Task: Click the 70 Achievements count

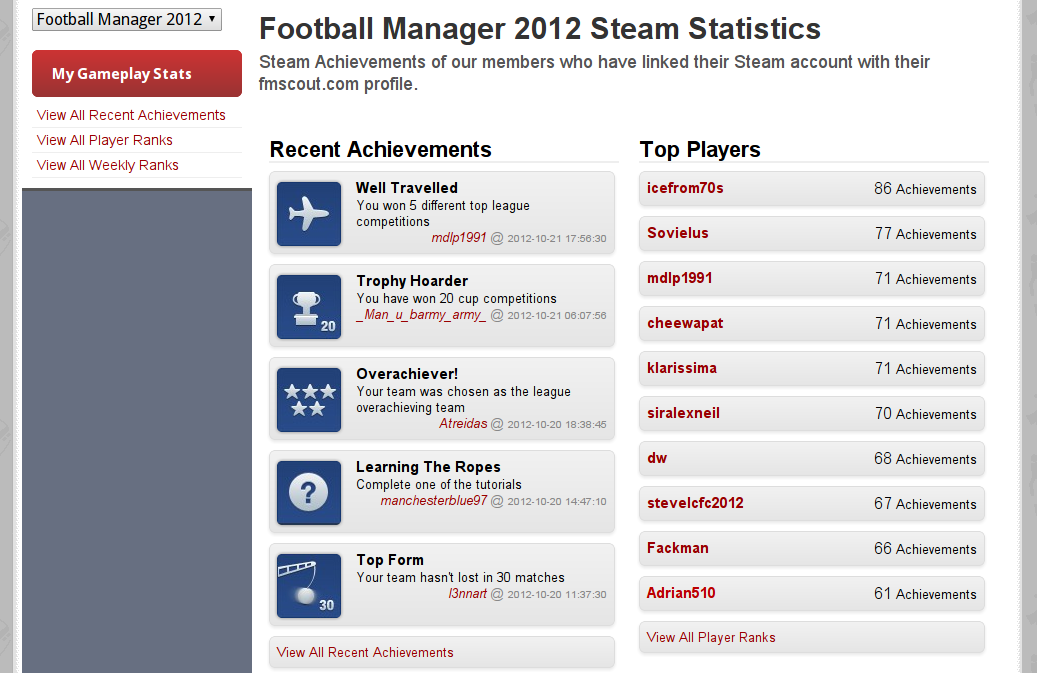Action: point(926,414)
